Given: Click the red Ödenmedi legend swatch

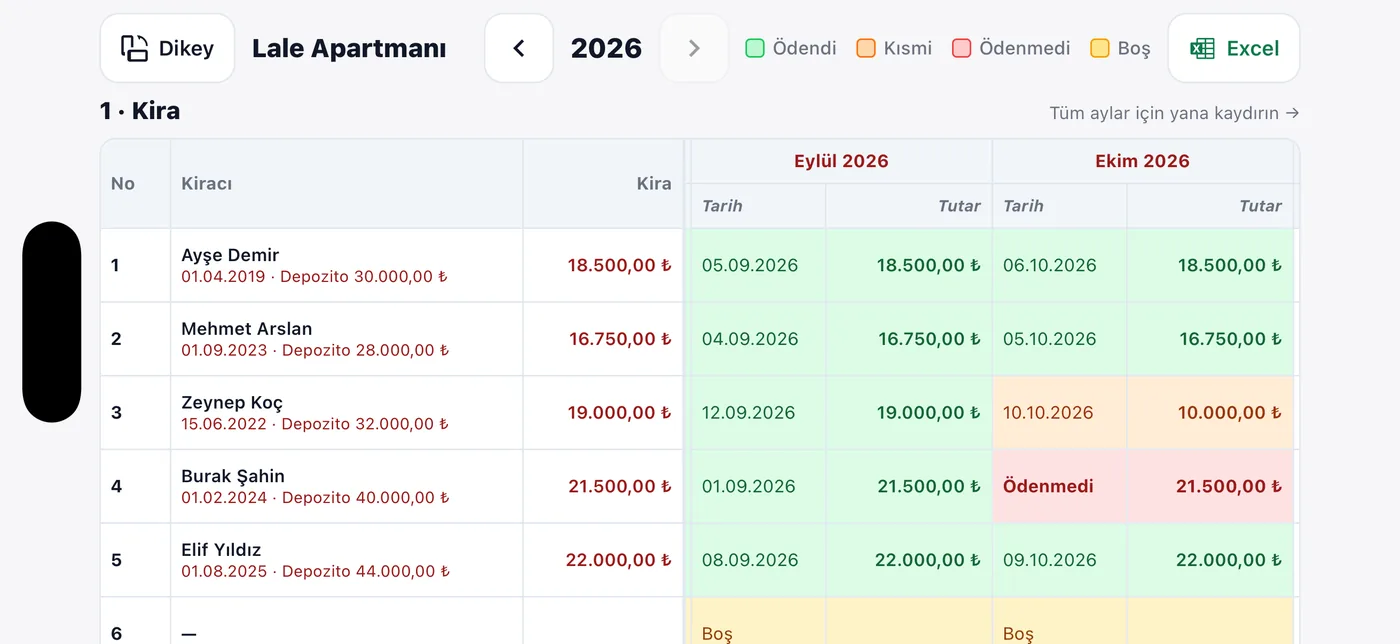Looking at the screenshot, I should click(962, 48).
